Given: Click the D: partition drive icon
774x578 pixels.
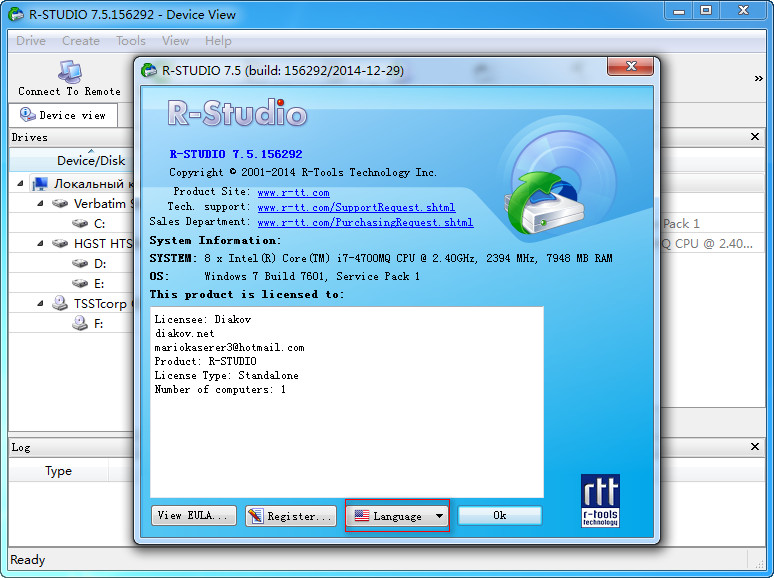Looking at the screenshot, I should click(80, 264).
